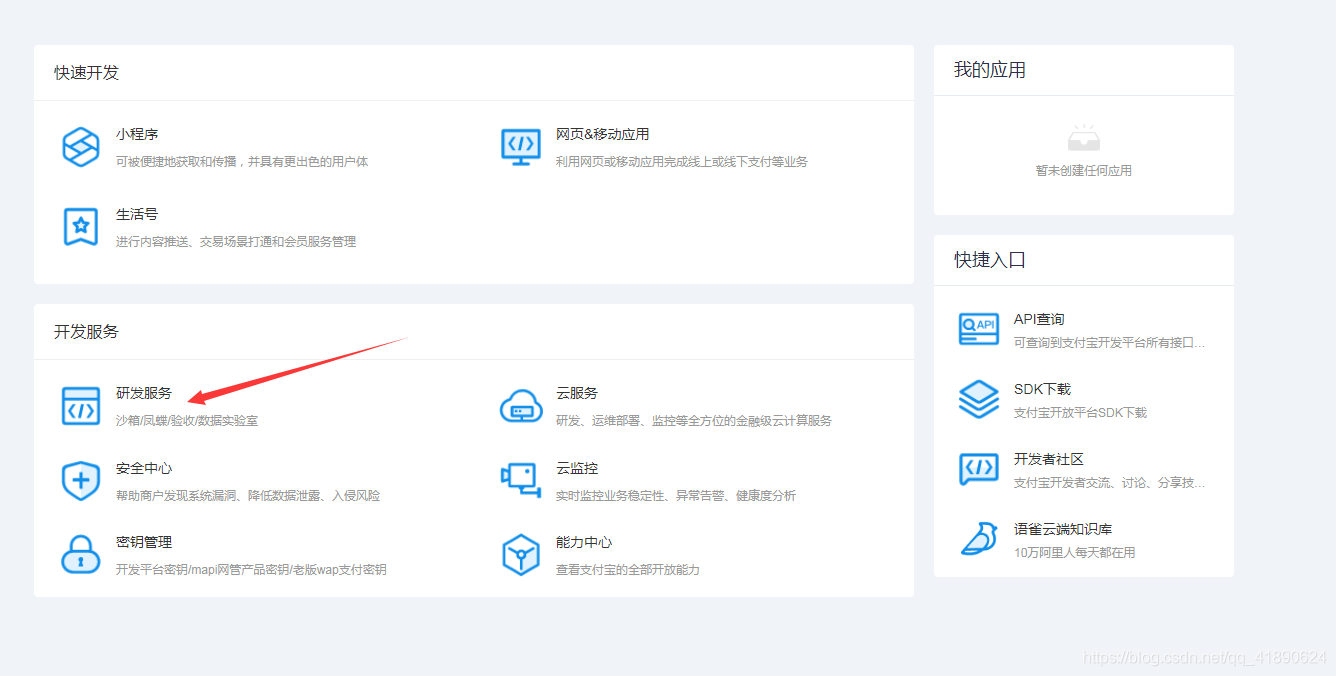Viewport: 1336px width, 676px height.
Task: Visit the 开发者社区 link
Action: click(x=1049, y=460)
